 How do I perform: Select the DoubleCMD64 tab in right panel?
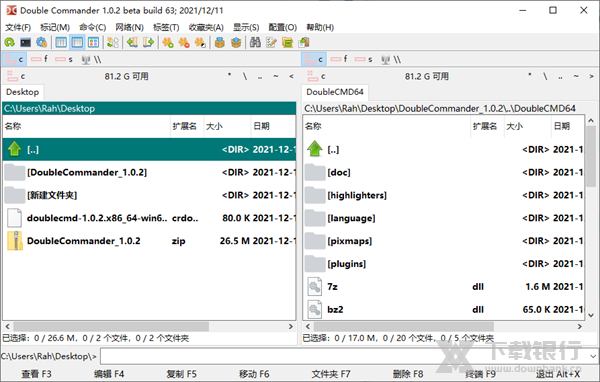pyautogui.click(x=335, y=92)
